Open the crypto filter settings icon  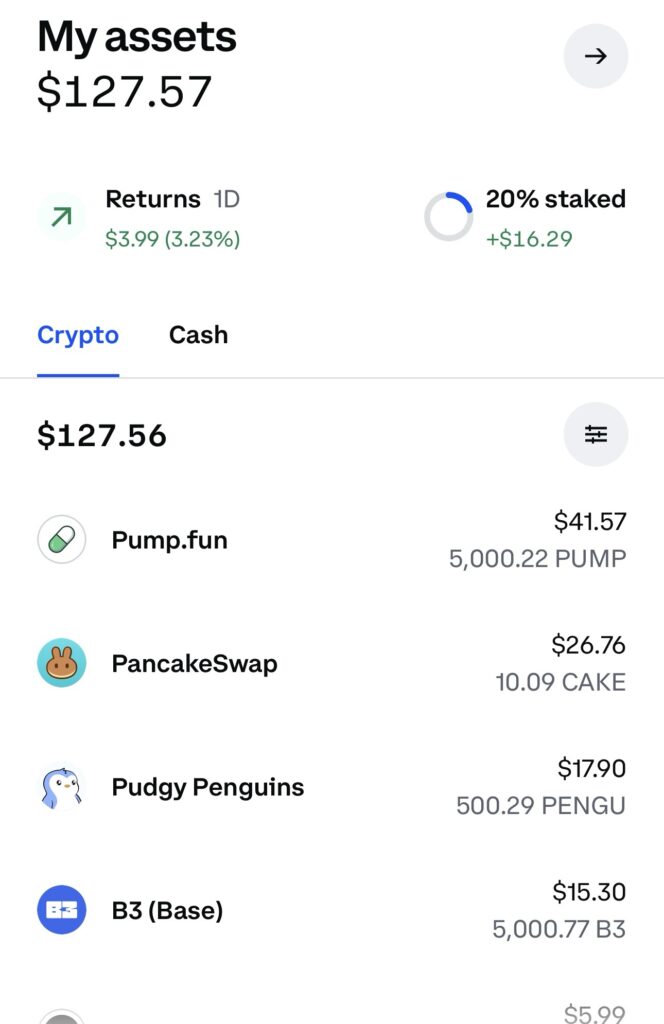click(596, 435)
